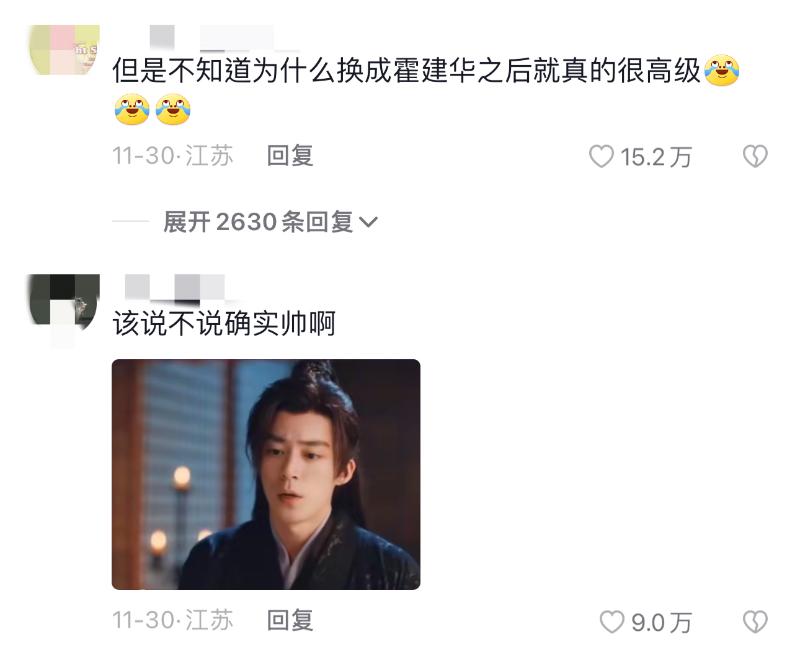This screenshot has width=800, height=655.
Task: Tap the first emoji on the second comment line
Action: [132, 109]
